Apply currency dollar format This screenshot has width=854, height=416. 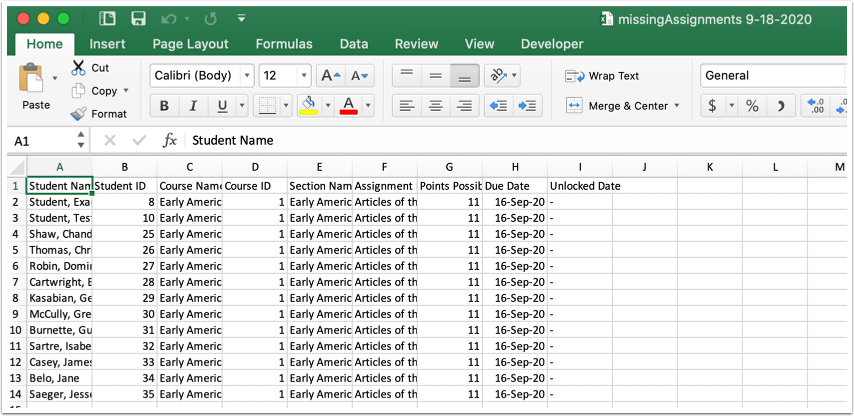(x=712, y=106)
